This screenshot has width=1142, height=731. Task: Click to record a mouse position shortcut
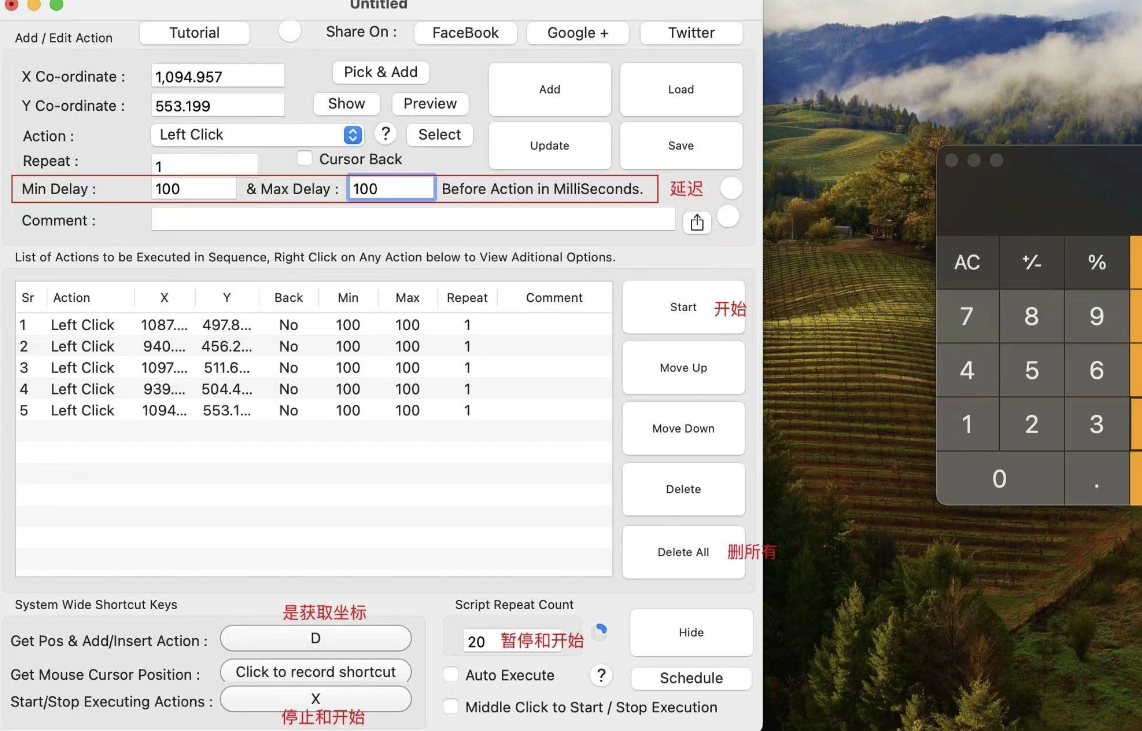315,671
